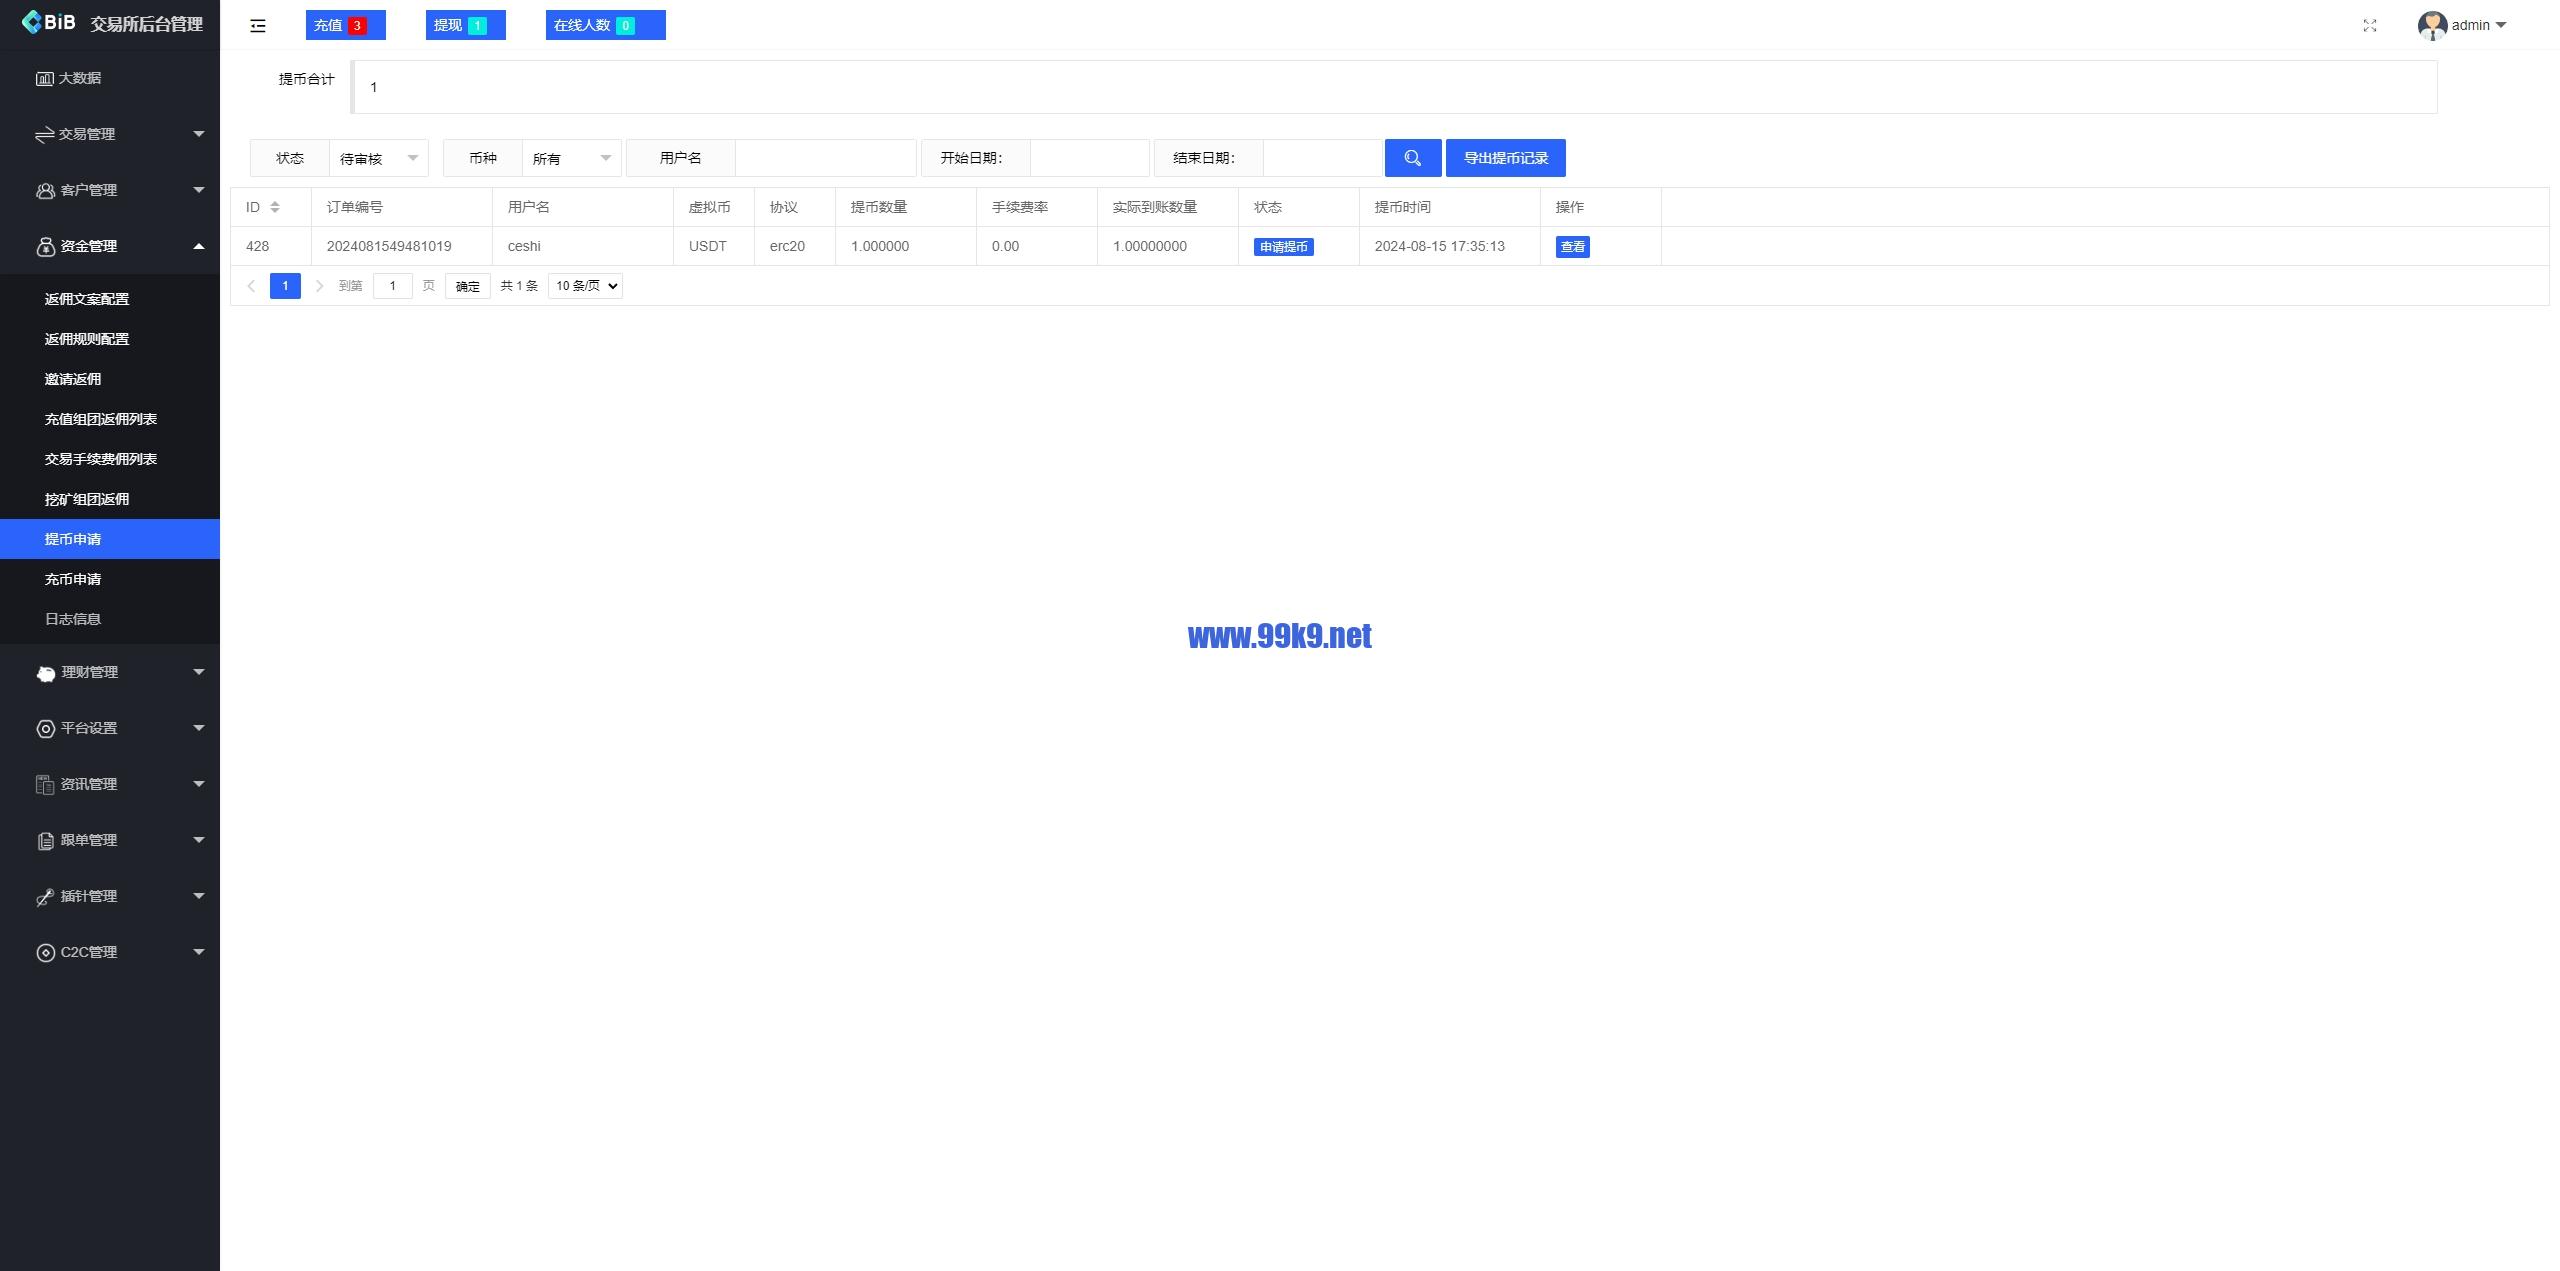Click timestamp 2024-08-15 17:35:13
This screenshot has width=2560, height=1271.
pyautogui.click(x=1439, y=246)
